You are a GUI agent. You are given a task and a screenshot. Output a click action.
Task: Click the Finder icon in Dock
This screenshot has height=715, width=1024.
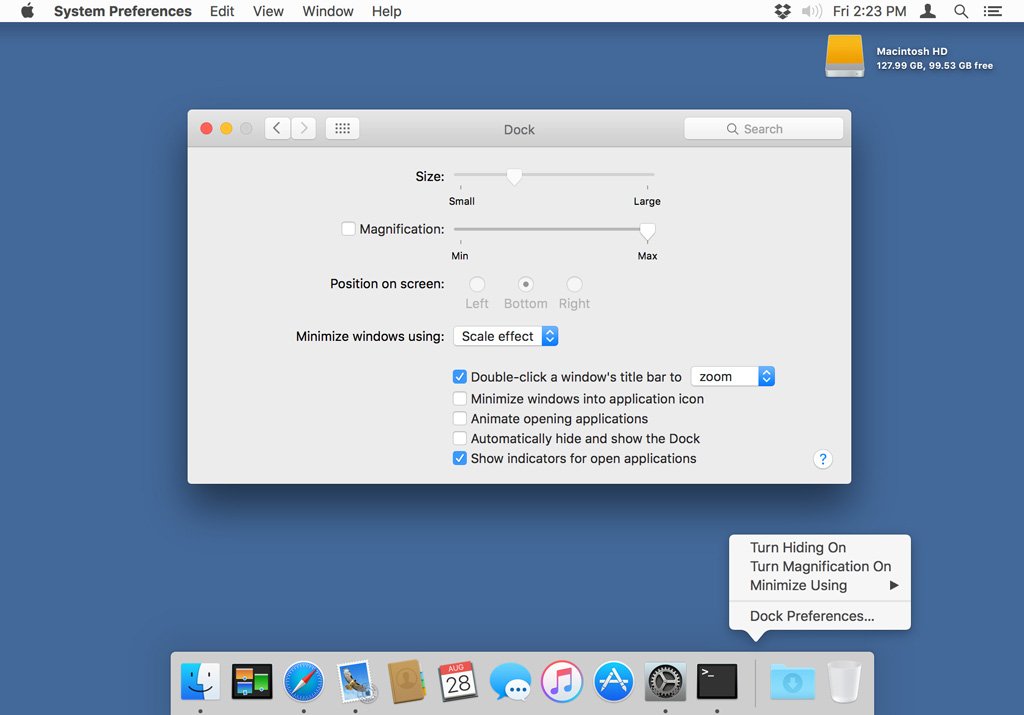200,682
